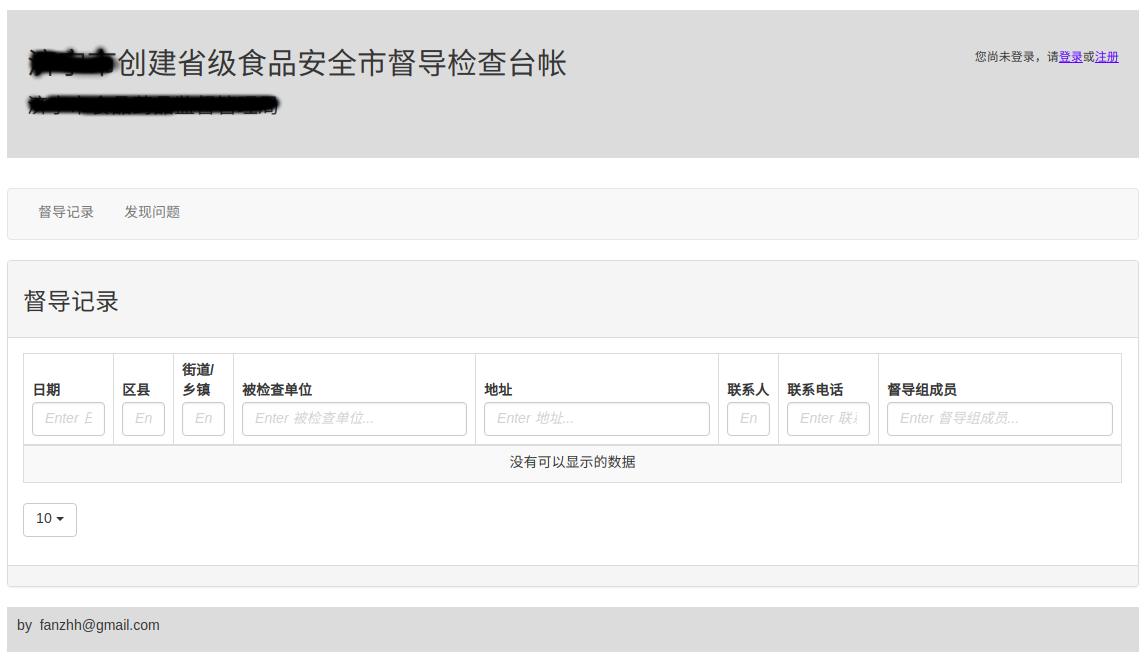Click the 联系人 filter input

coord(748,419)
